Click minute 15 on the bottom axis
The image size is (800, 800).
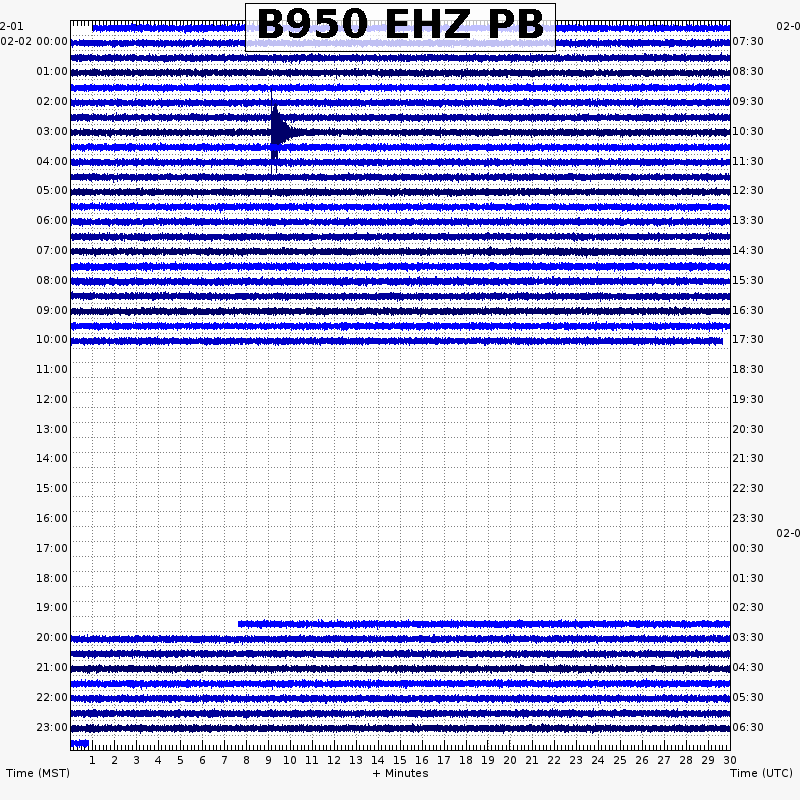click(x=400, y=760)
